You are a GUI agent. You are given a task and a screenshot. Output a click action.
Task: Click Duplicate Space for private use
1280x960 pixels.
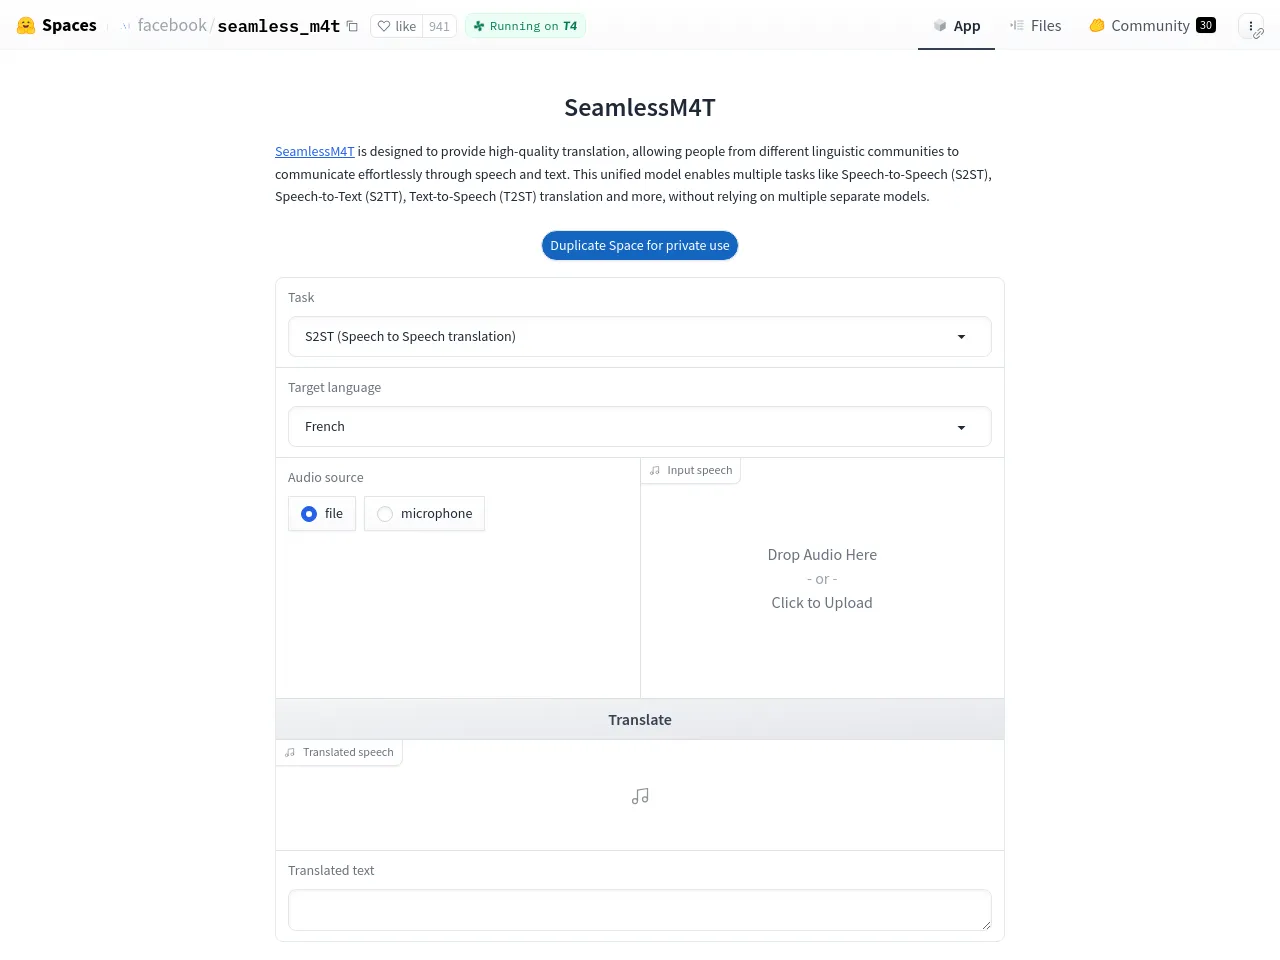(x=640, y=246)
